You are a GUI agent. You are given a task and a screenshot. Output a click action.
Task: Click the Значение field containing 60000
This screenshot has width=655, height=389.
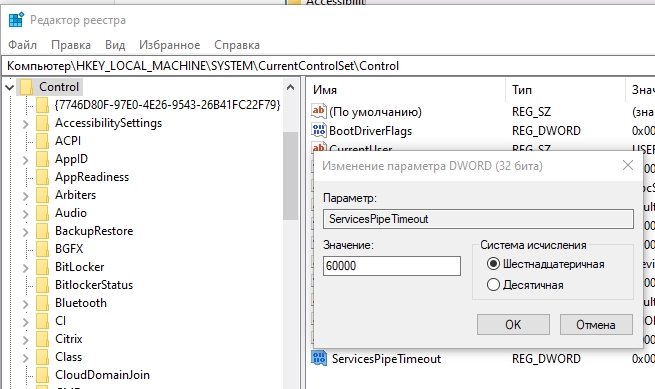point(392,266)
